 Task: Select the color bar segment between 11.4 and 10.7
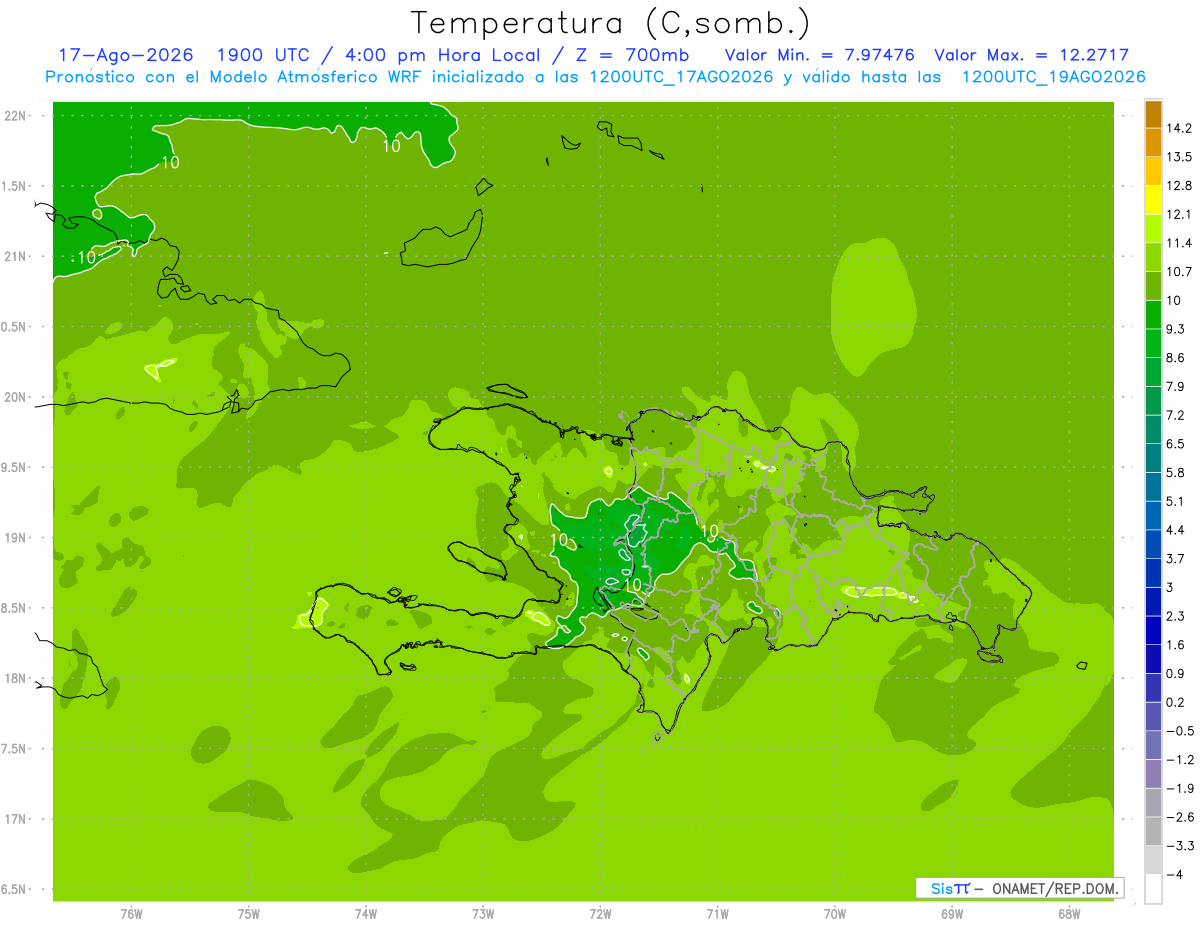click(1153, 258)
